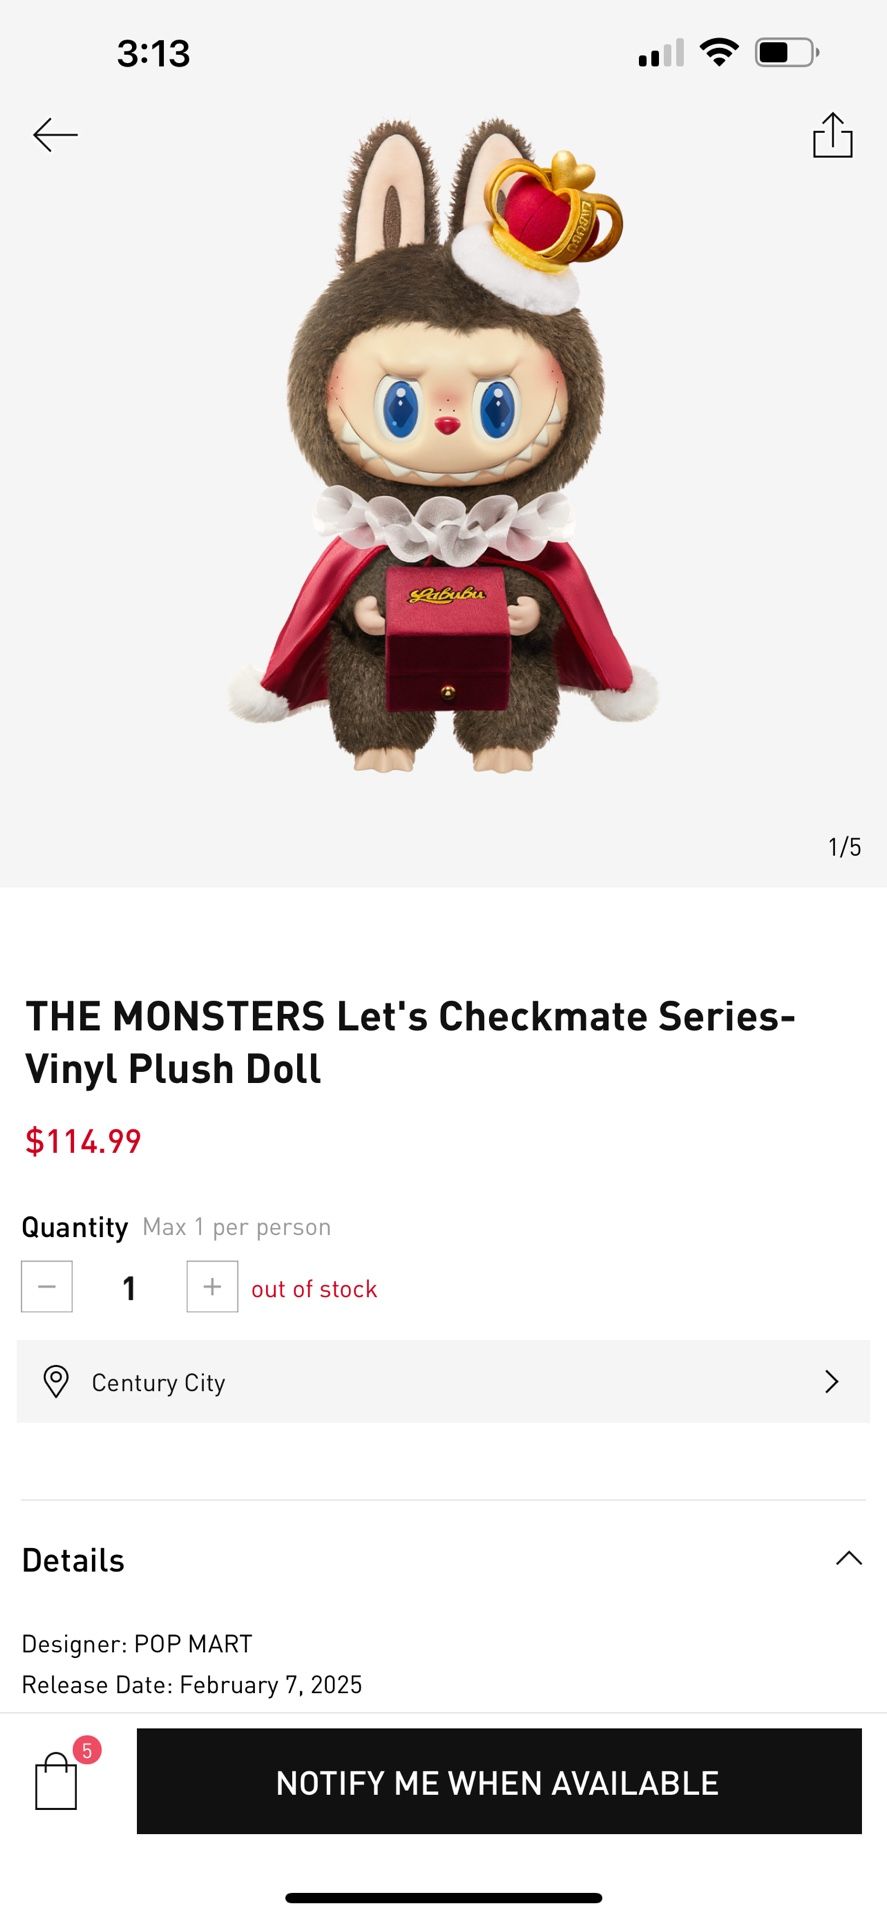Image resolution: width=887 pixels, height=1920 pixels.
Task: Increase quantity with the plus button
Action: (x=212, y=1286)
